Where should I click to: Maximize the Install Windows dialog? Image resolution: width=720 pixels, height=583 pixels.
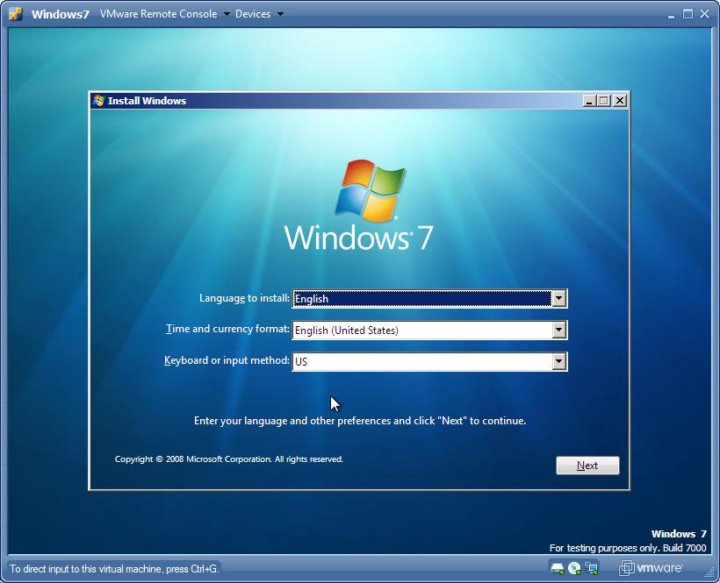(x=604, y=101)
